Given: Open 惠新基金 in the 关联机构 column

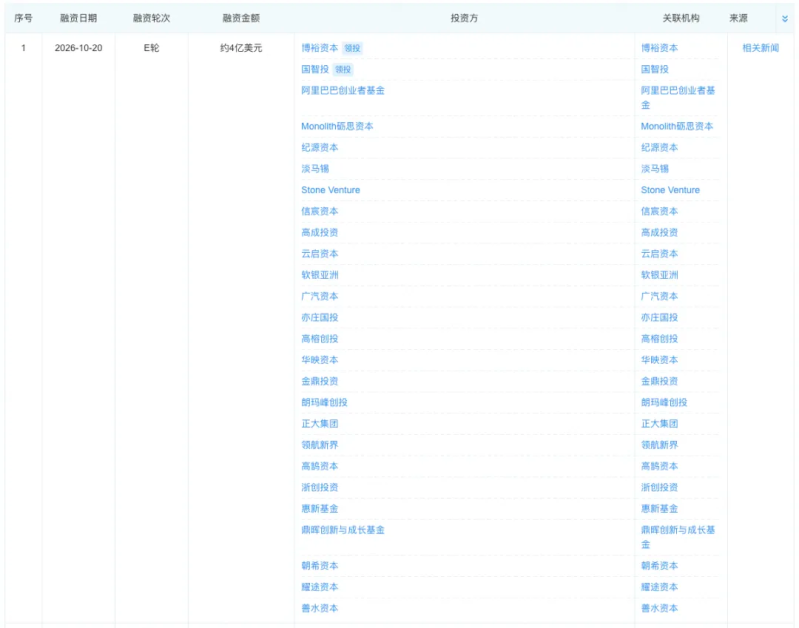Looking at the screenshot, I should pyautogui.click(x=659, y=509).
